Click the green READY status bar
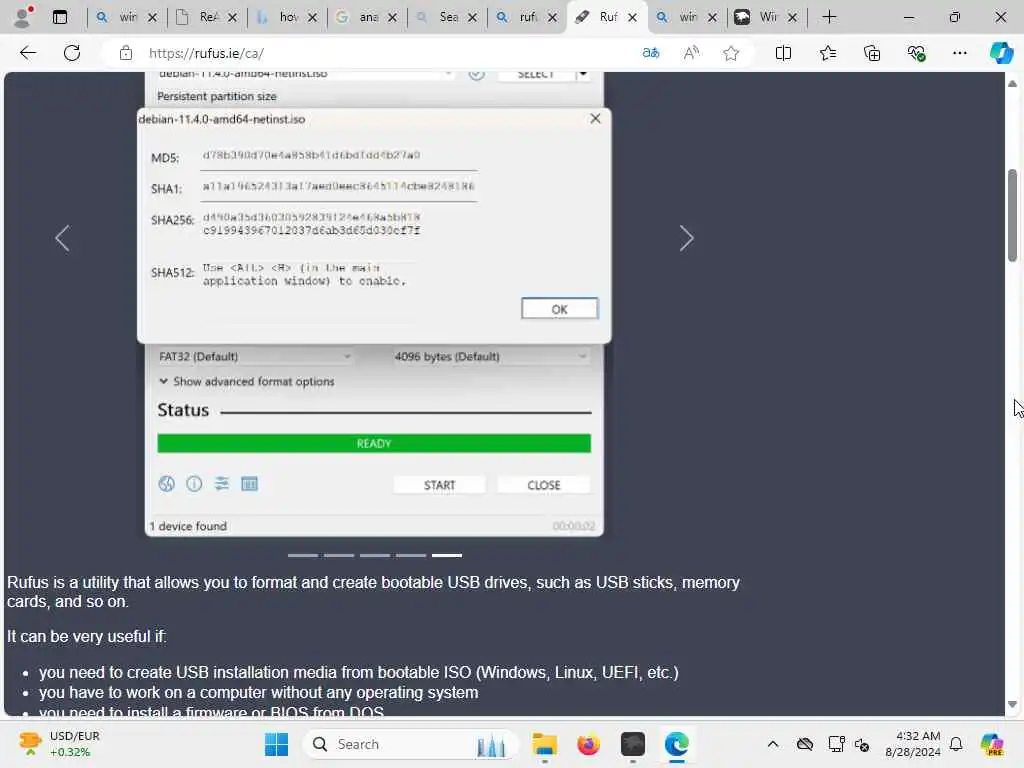 click(374, 443)
